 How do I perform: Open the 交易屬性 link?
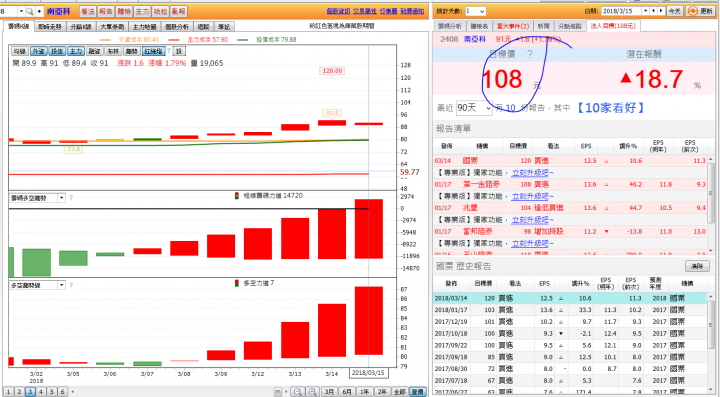[365, 11]
